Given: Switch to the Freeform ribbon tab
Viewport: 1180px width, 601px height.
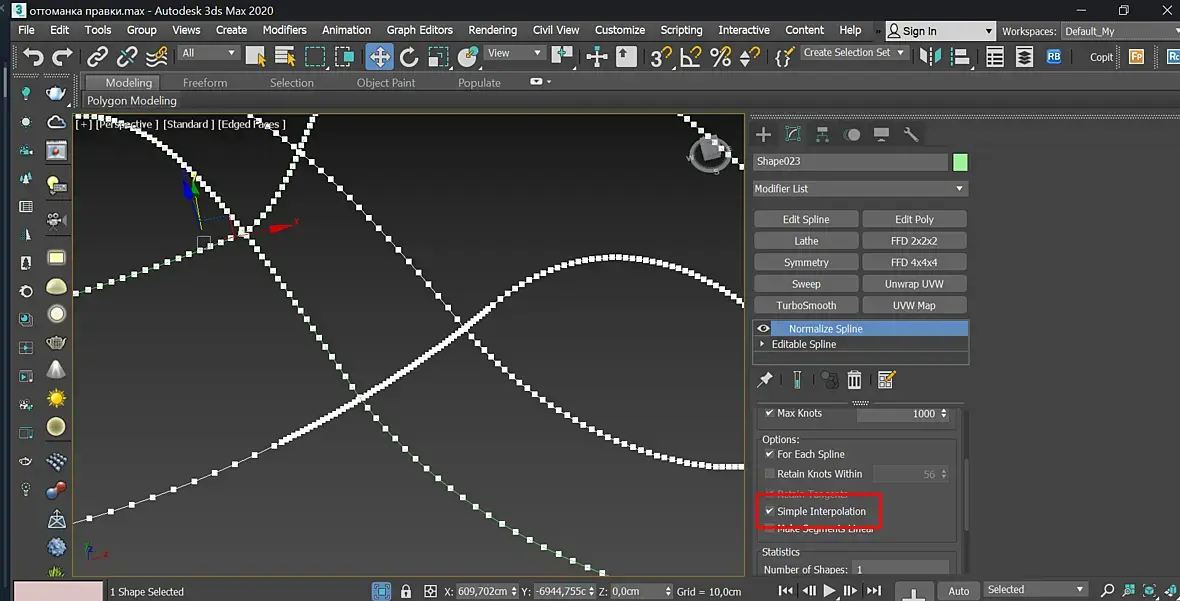Looking at the screenshot, I should tap(205, 83).
